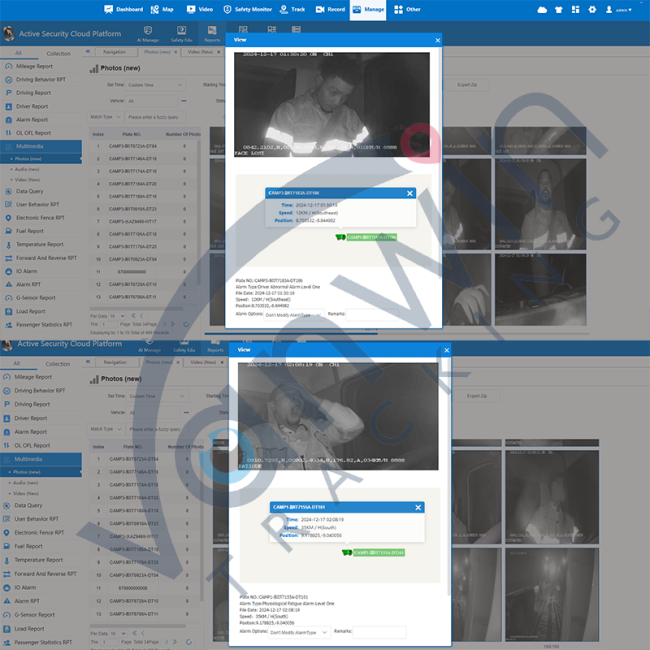Select the Track icon in top navigation

tap(284, 9)
